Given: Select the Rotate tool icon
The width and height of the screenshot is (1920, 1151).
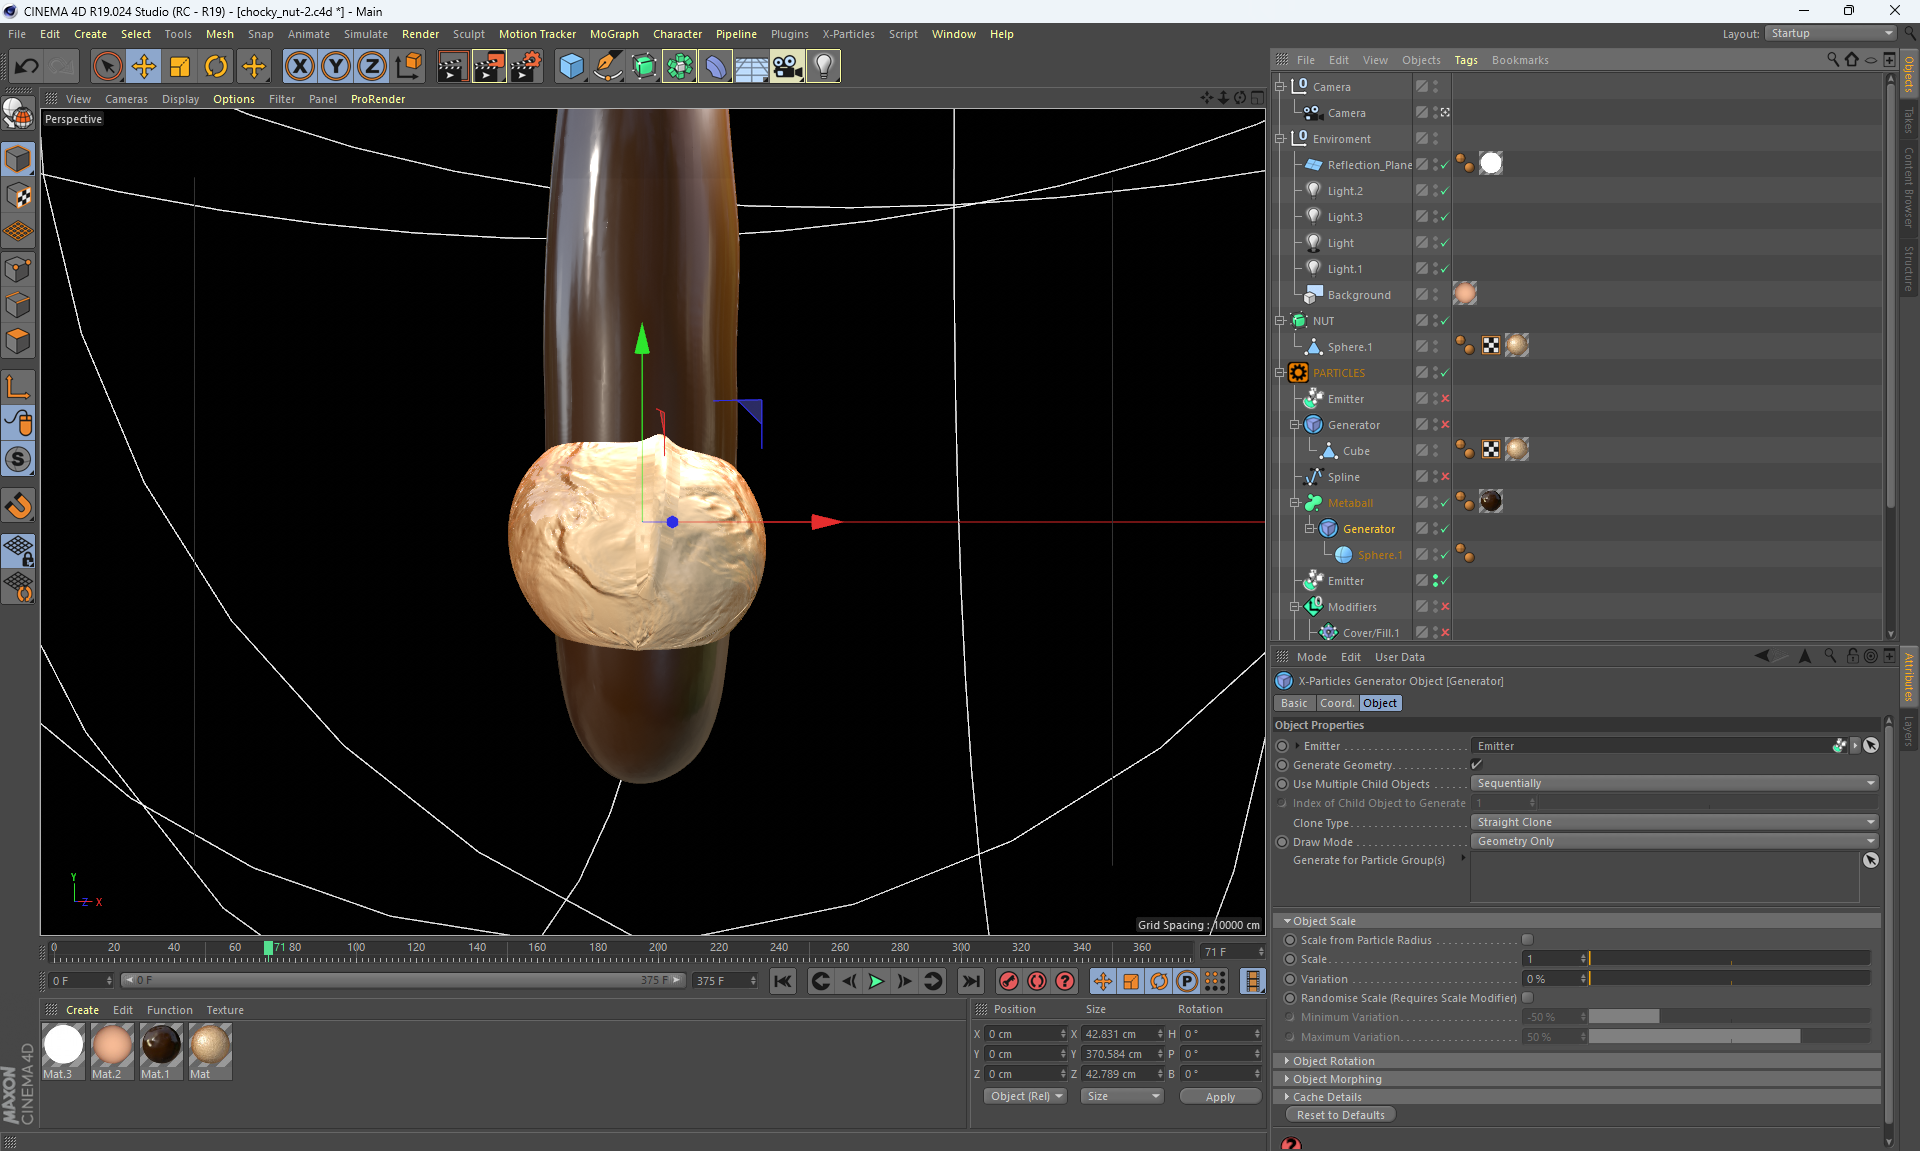Looking at the screenshot, I should (x=216, y=67).
